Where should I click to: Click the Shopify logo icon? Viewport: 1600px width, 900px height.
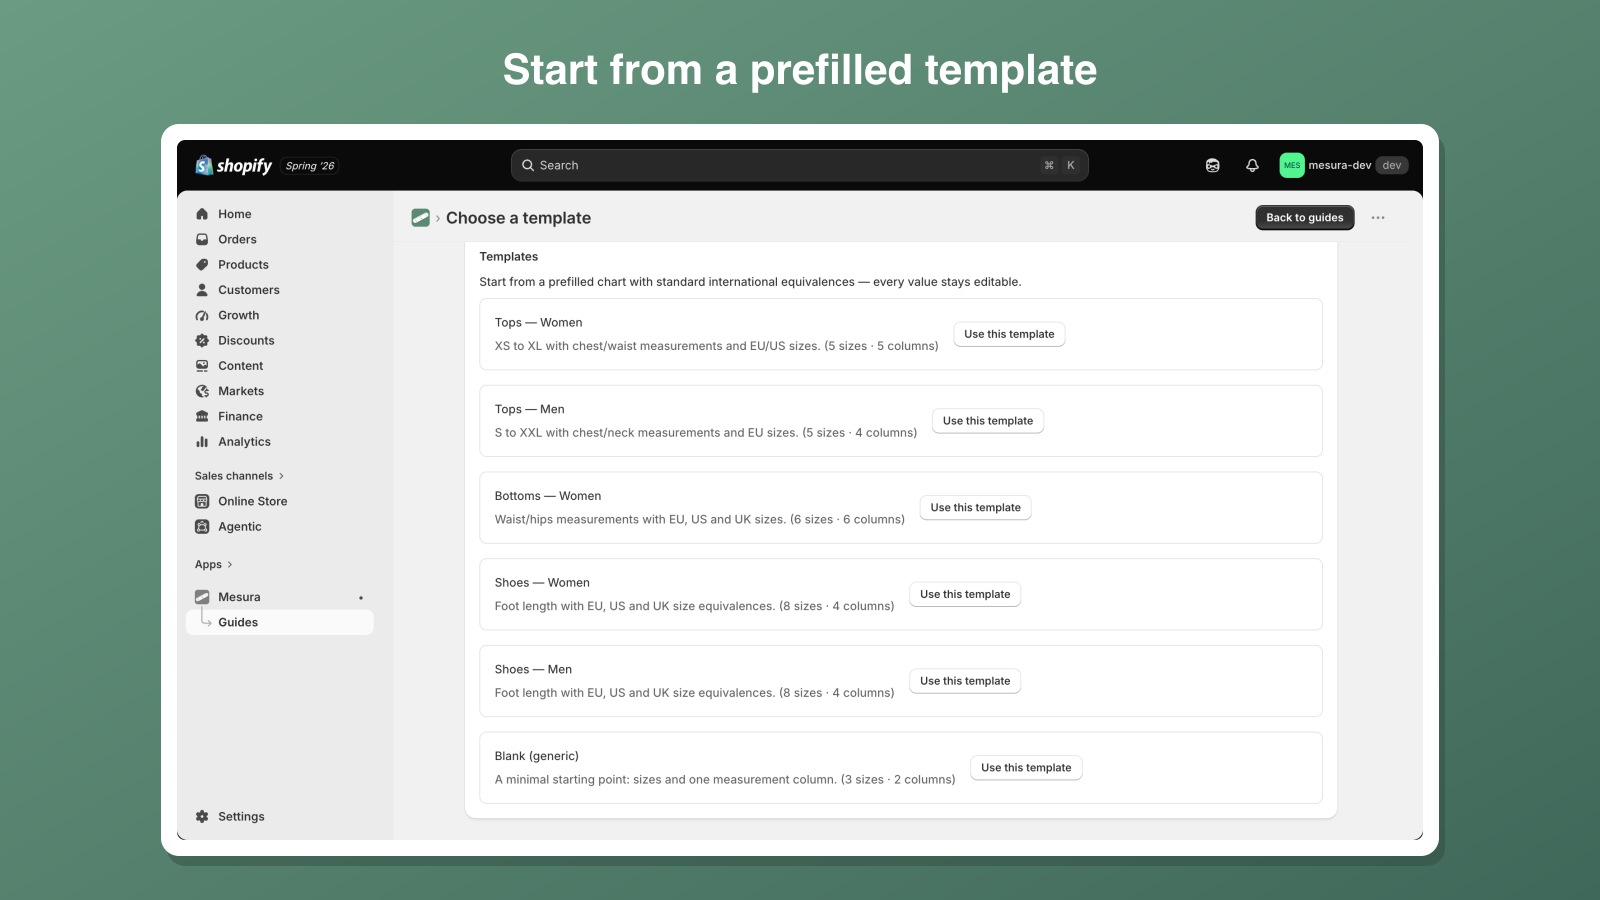click(x=204, y=165)
